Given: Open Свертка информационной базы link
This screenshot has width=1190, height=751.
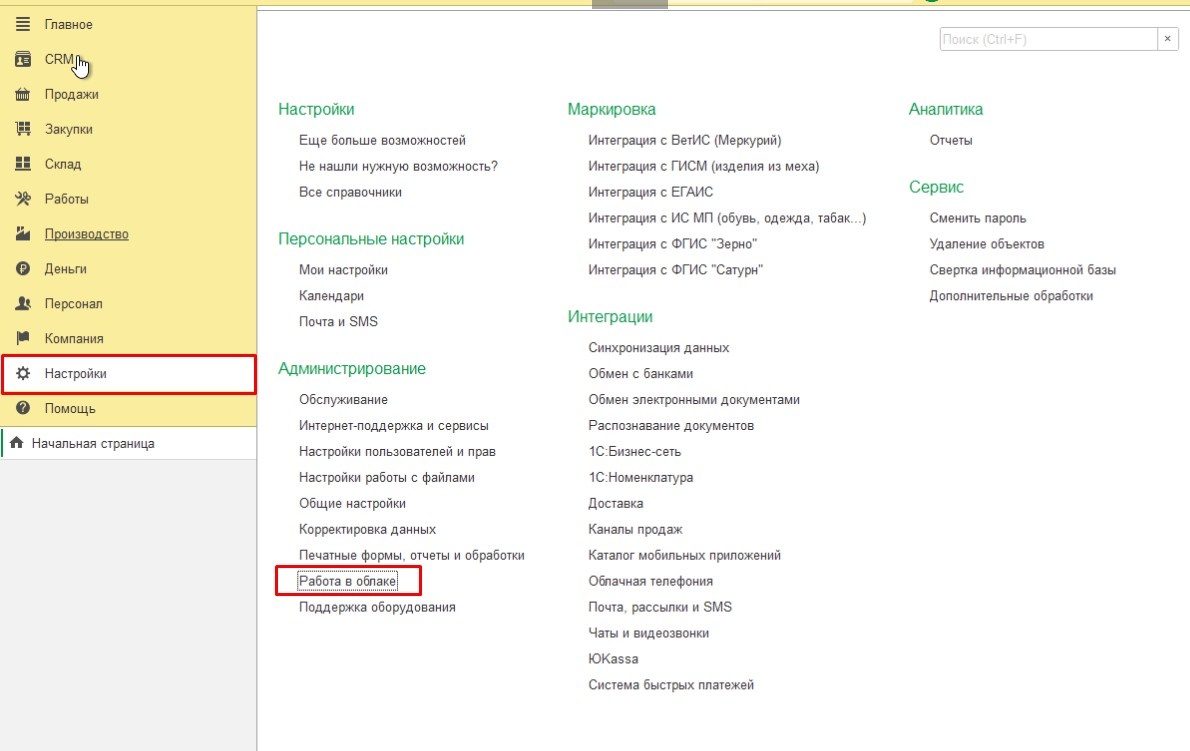Looking at the screenshot, I should (x=1022, y=270).
